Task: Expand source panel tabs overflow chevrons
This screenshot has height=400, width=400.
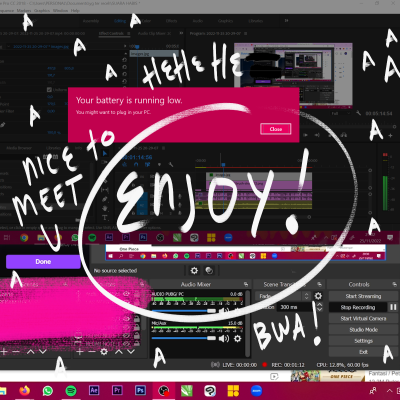Action: (181, 33)
